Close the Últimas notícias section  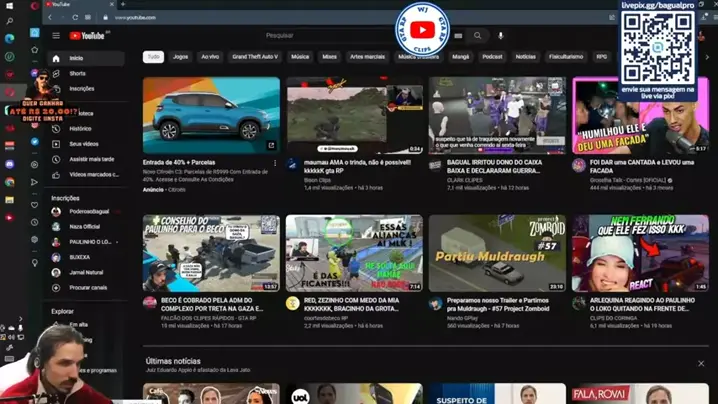click(x=701, y=363)
